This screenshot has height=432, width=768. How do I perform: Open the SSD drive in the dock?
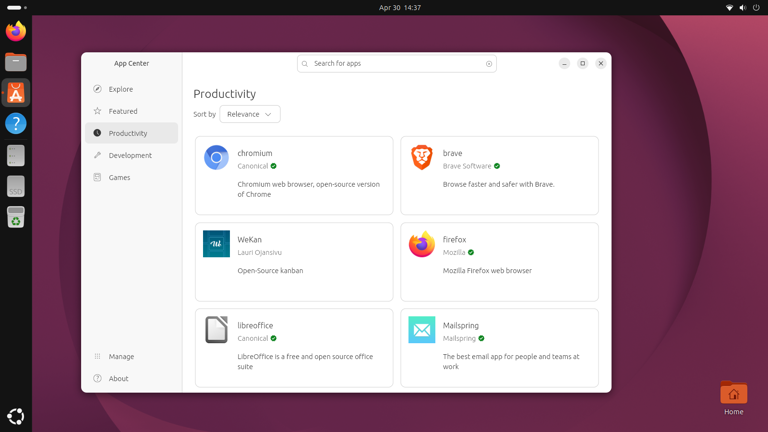point(16,186)
